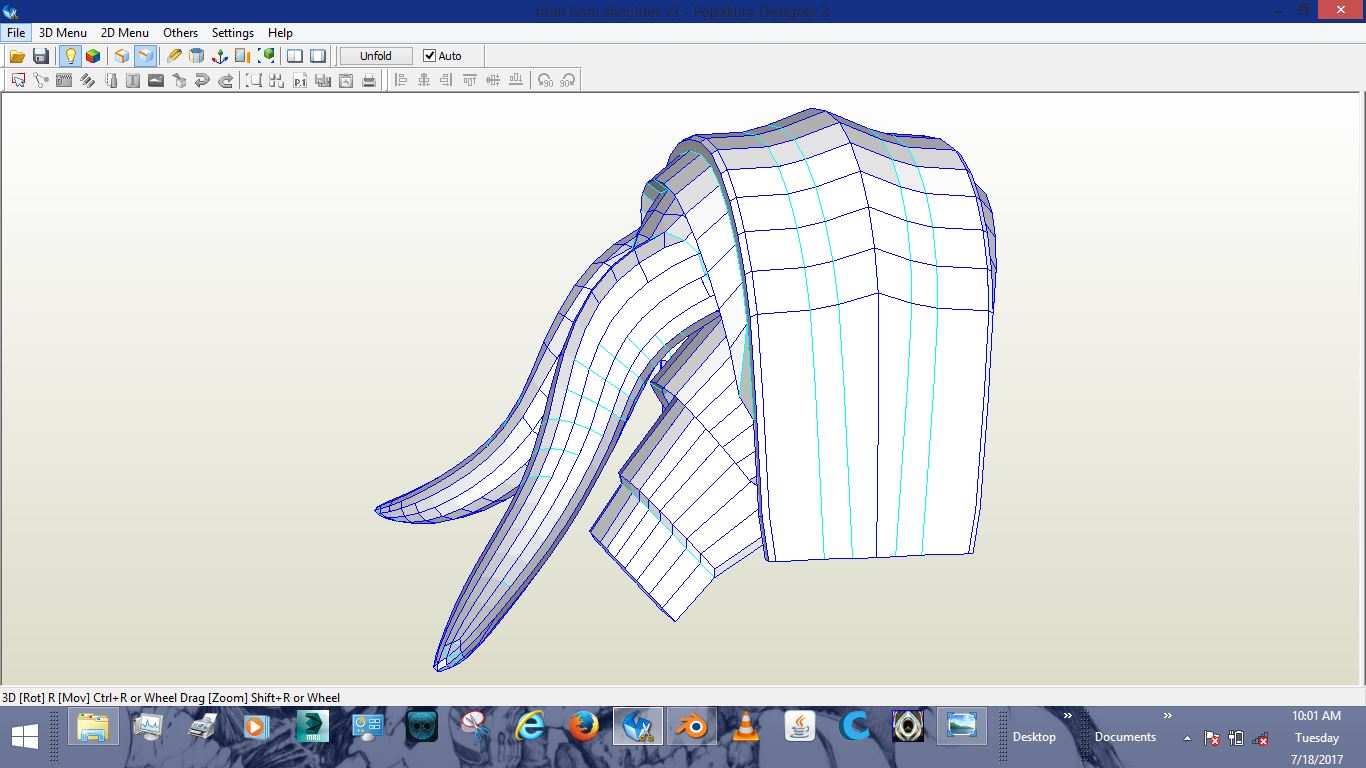Open the File menu
The height and width of the screenshot is (768, 1366).
(x=16, y=32)
